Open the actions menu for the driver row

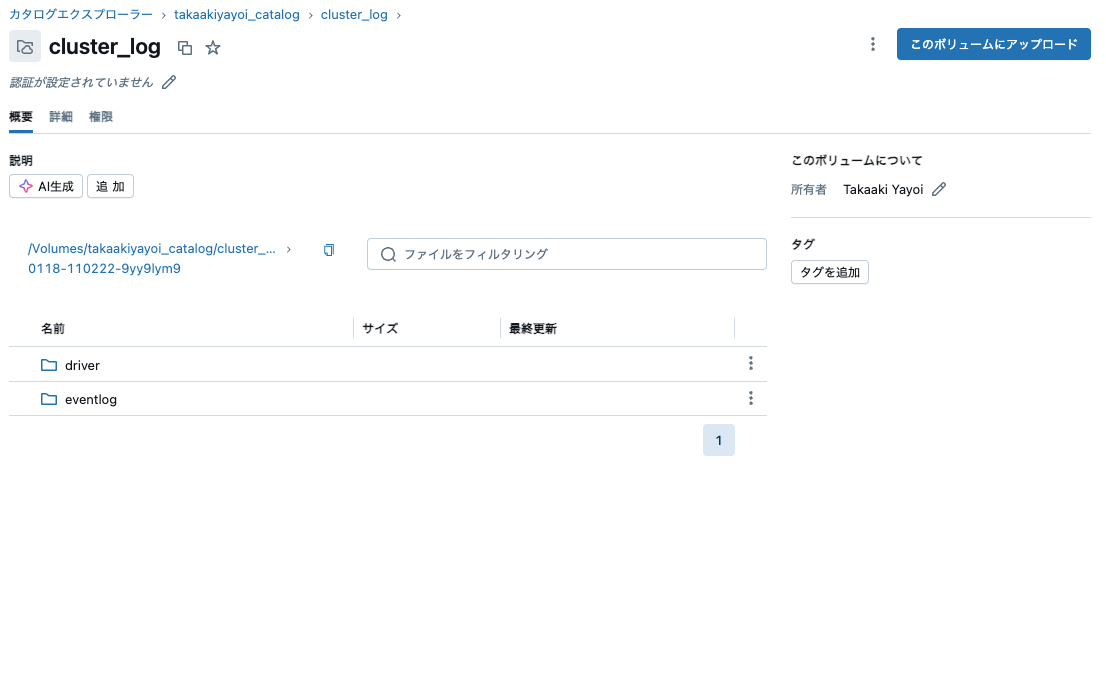(751, 363)
